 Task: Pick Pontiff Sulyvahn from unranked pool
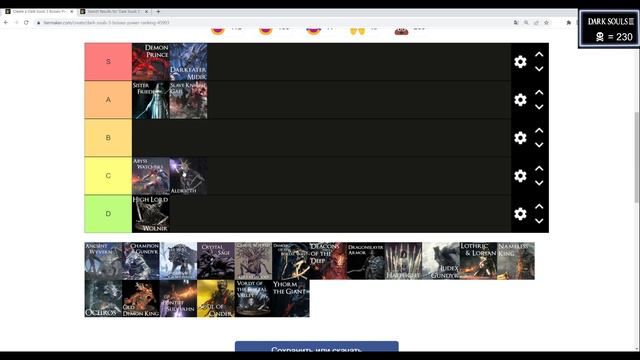pyautogui.click(x=178, y=298)
